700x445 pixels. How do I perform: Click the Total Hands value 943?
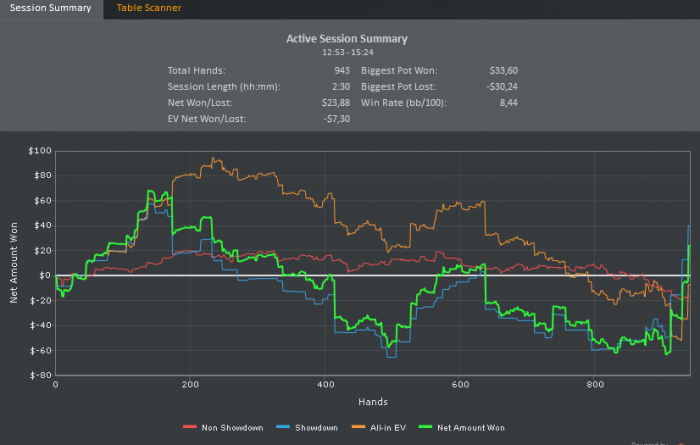click(342, 71)
